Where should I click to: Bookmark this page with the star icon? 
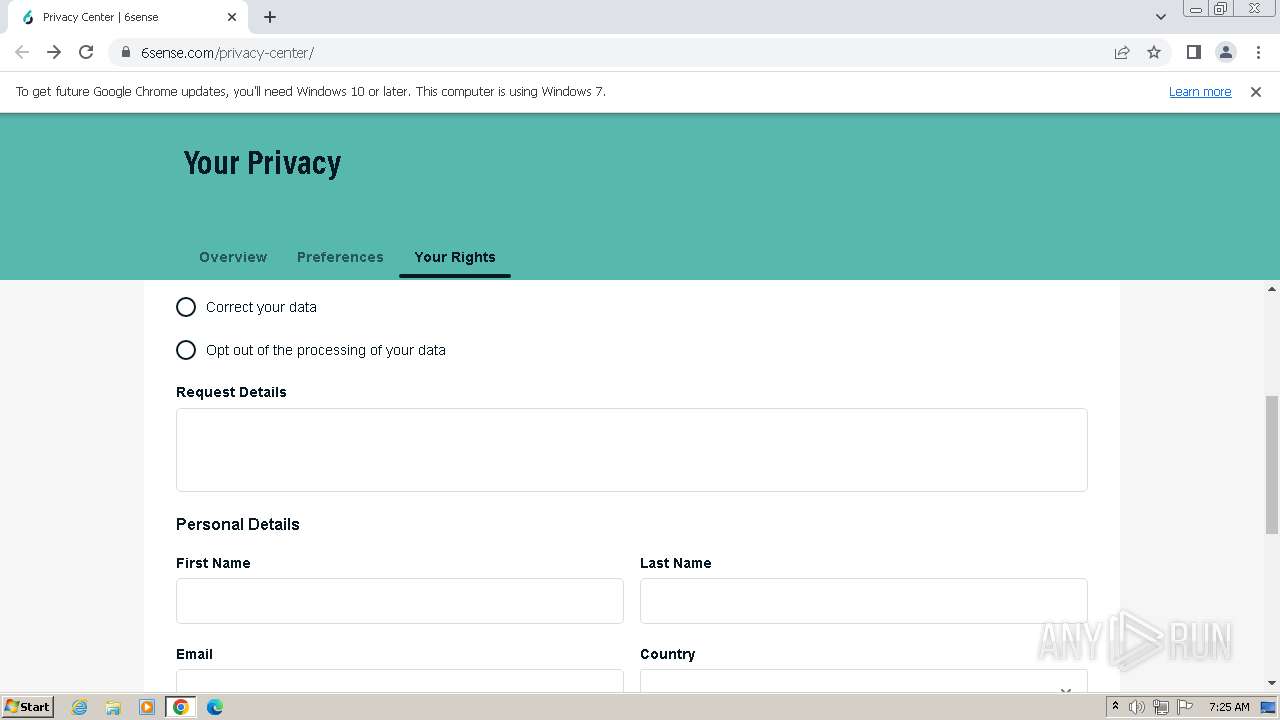pos(1154,52)
